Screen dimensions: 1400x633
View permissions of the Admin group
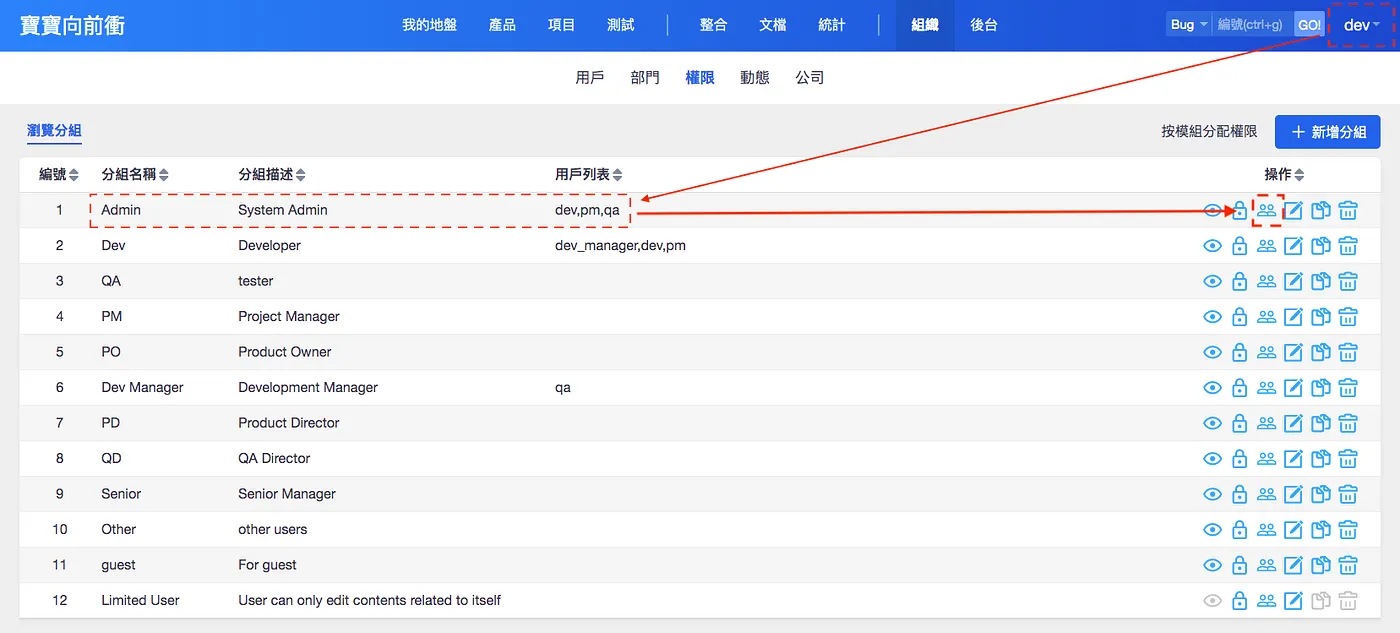pyautogui.click(x=1212, y=210)
